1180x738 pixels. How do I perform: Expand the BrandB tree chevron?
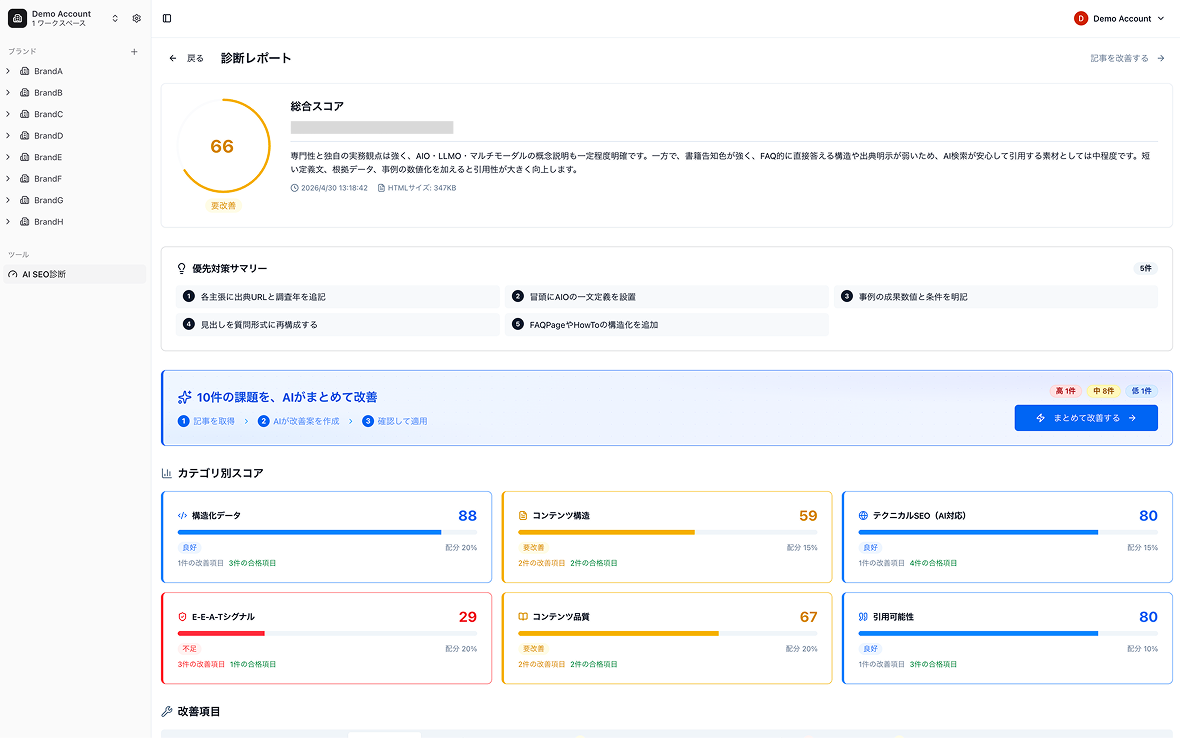(8, 93)
